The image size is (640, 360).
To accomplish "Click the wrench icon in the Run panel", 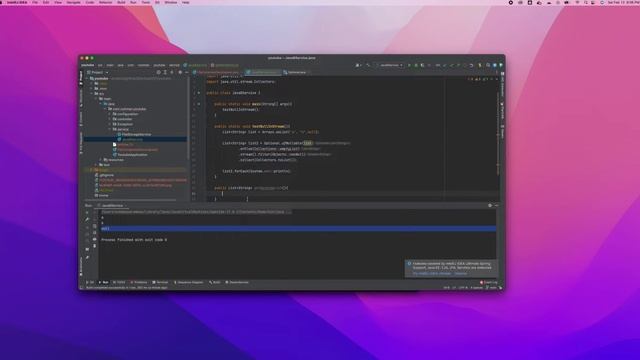I will (x=87, y=219).
